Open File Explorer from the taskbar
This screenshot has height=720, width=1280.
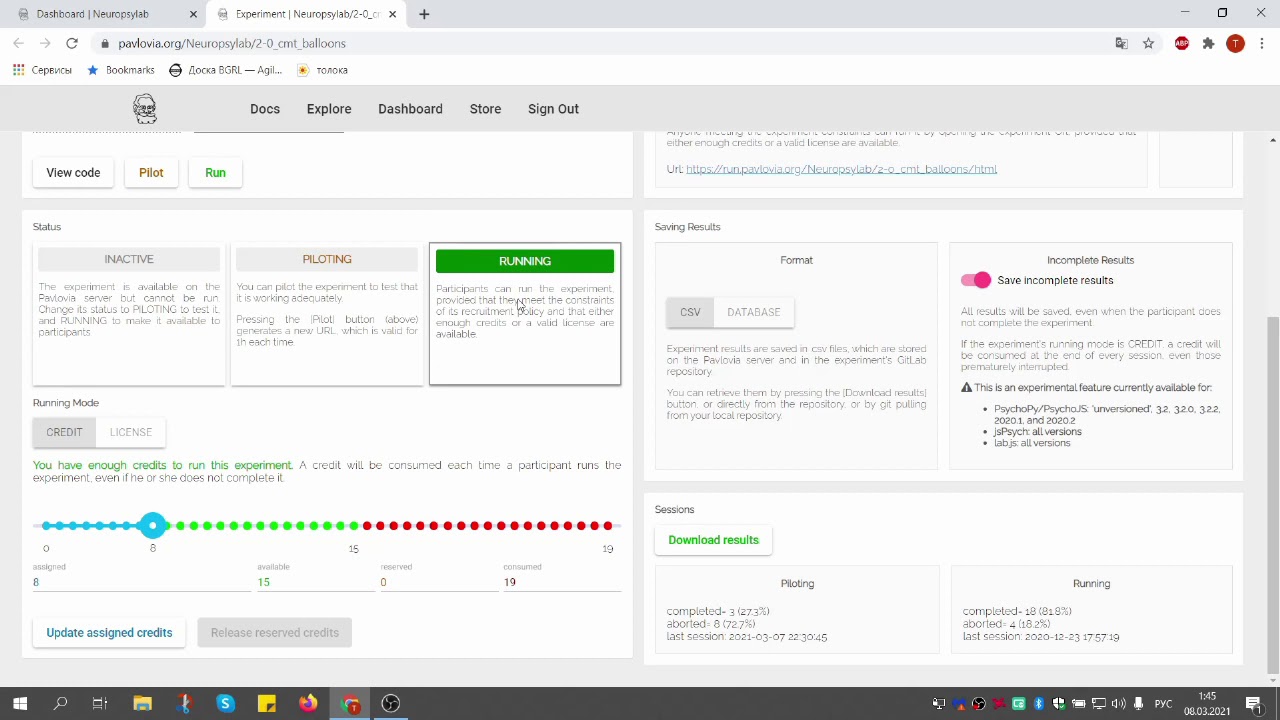point(142,703)
